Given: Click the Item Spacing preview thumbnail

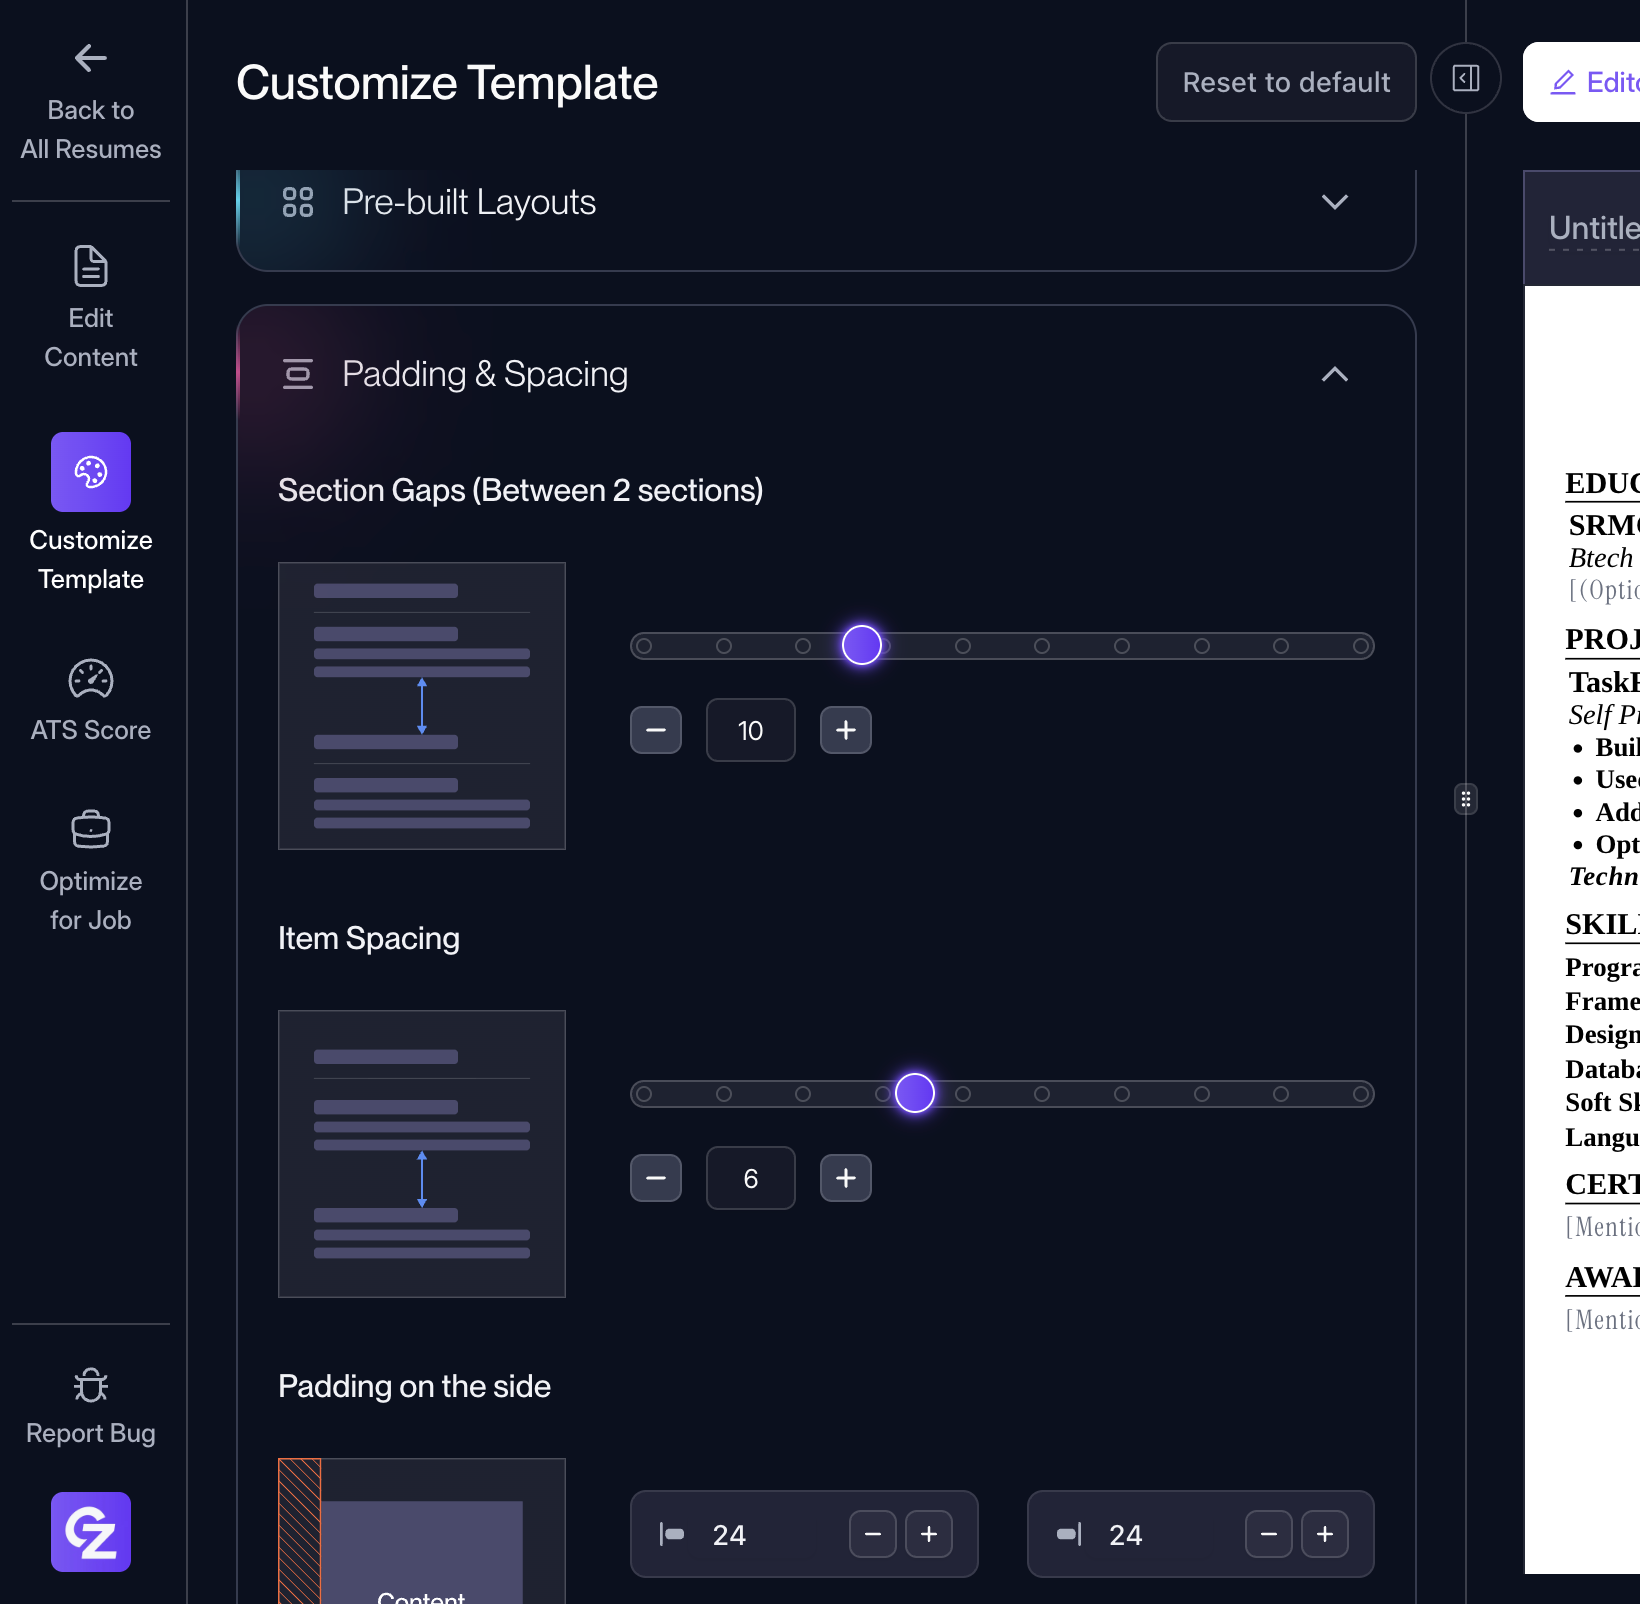Looking at the screenshot, I should click(422, 1154).
